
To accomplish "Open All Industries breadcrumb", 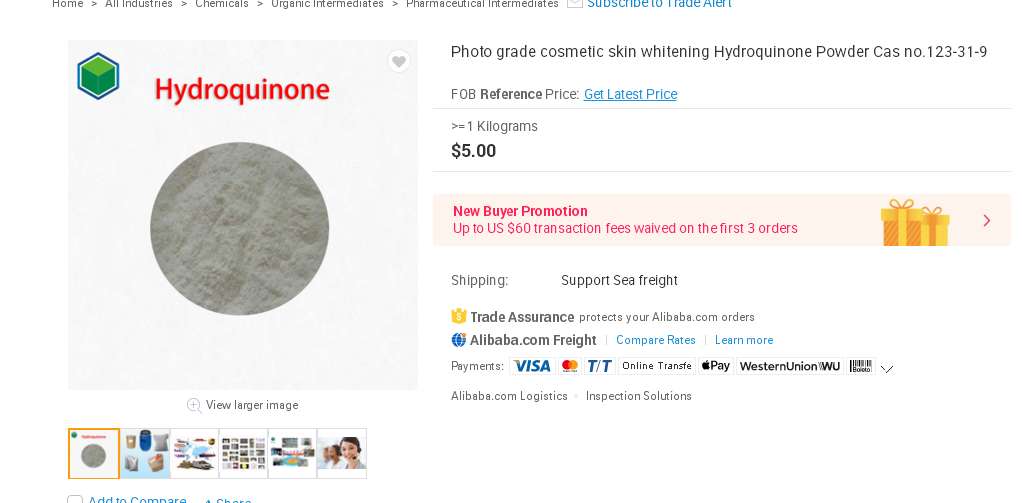I will [x=139, y=4].
